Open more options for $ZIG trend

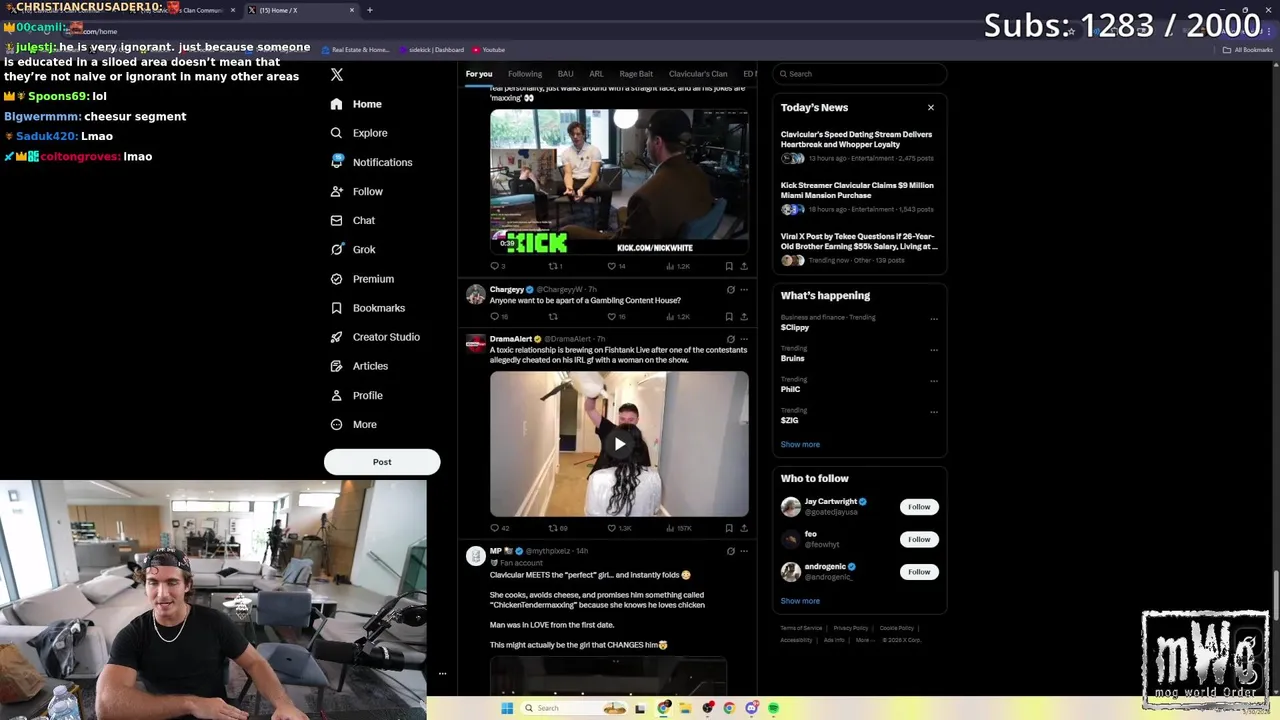tap(934, 412)
